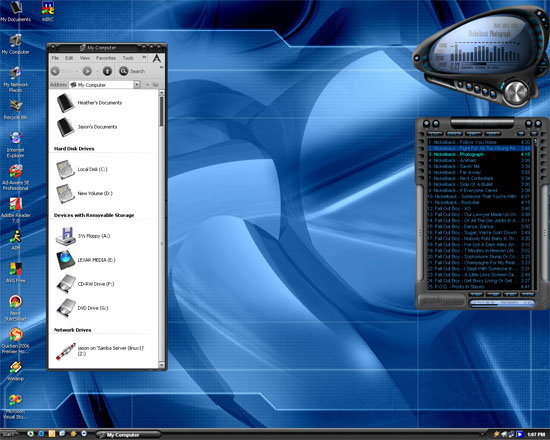Viewport: 550px width, 440px height.
Task: Select the LEXAR MEDIA (E:) drive
Action: pyautogui.click(x=86, y=260)
